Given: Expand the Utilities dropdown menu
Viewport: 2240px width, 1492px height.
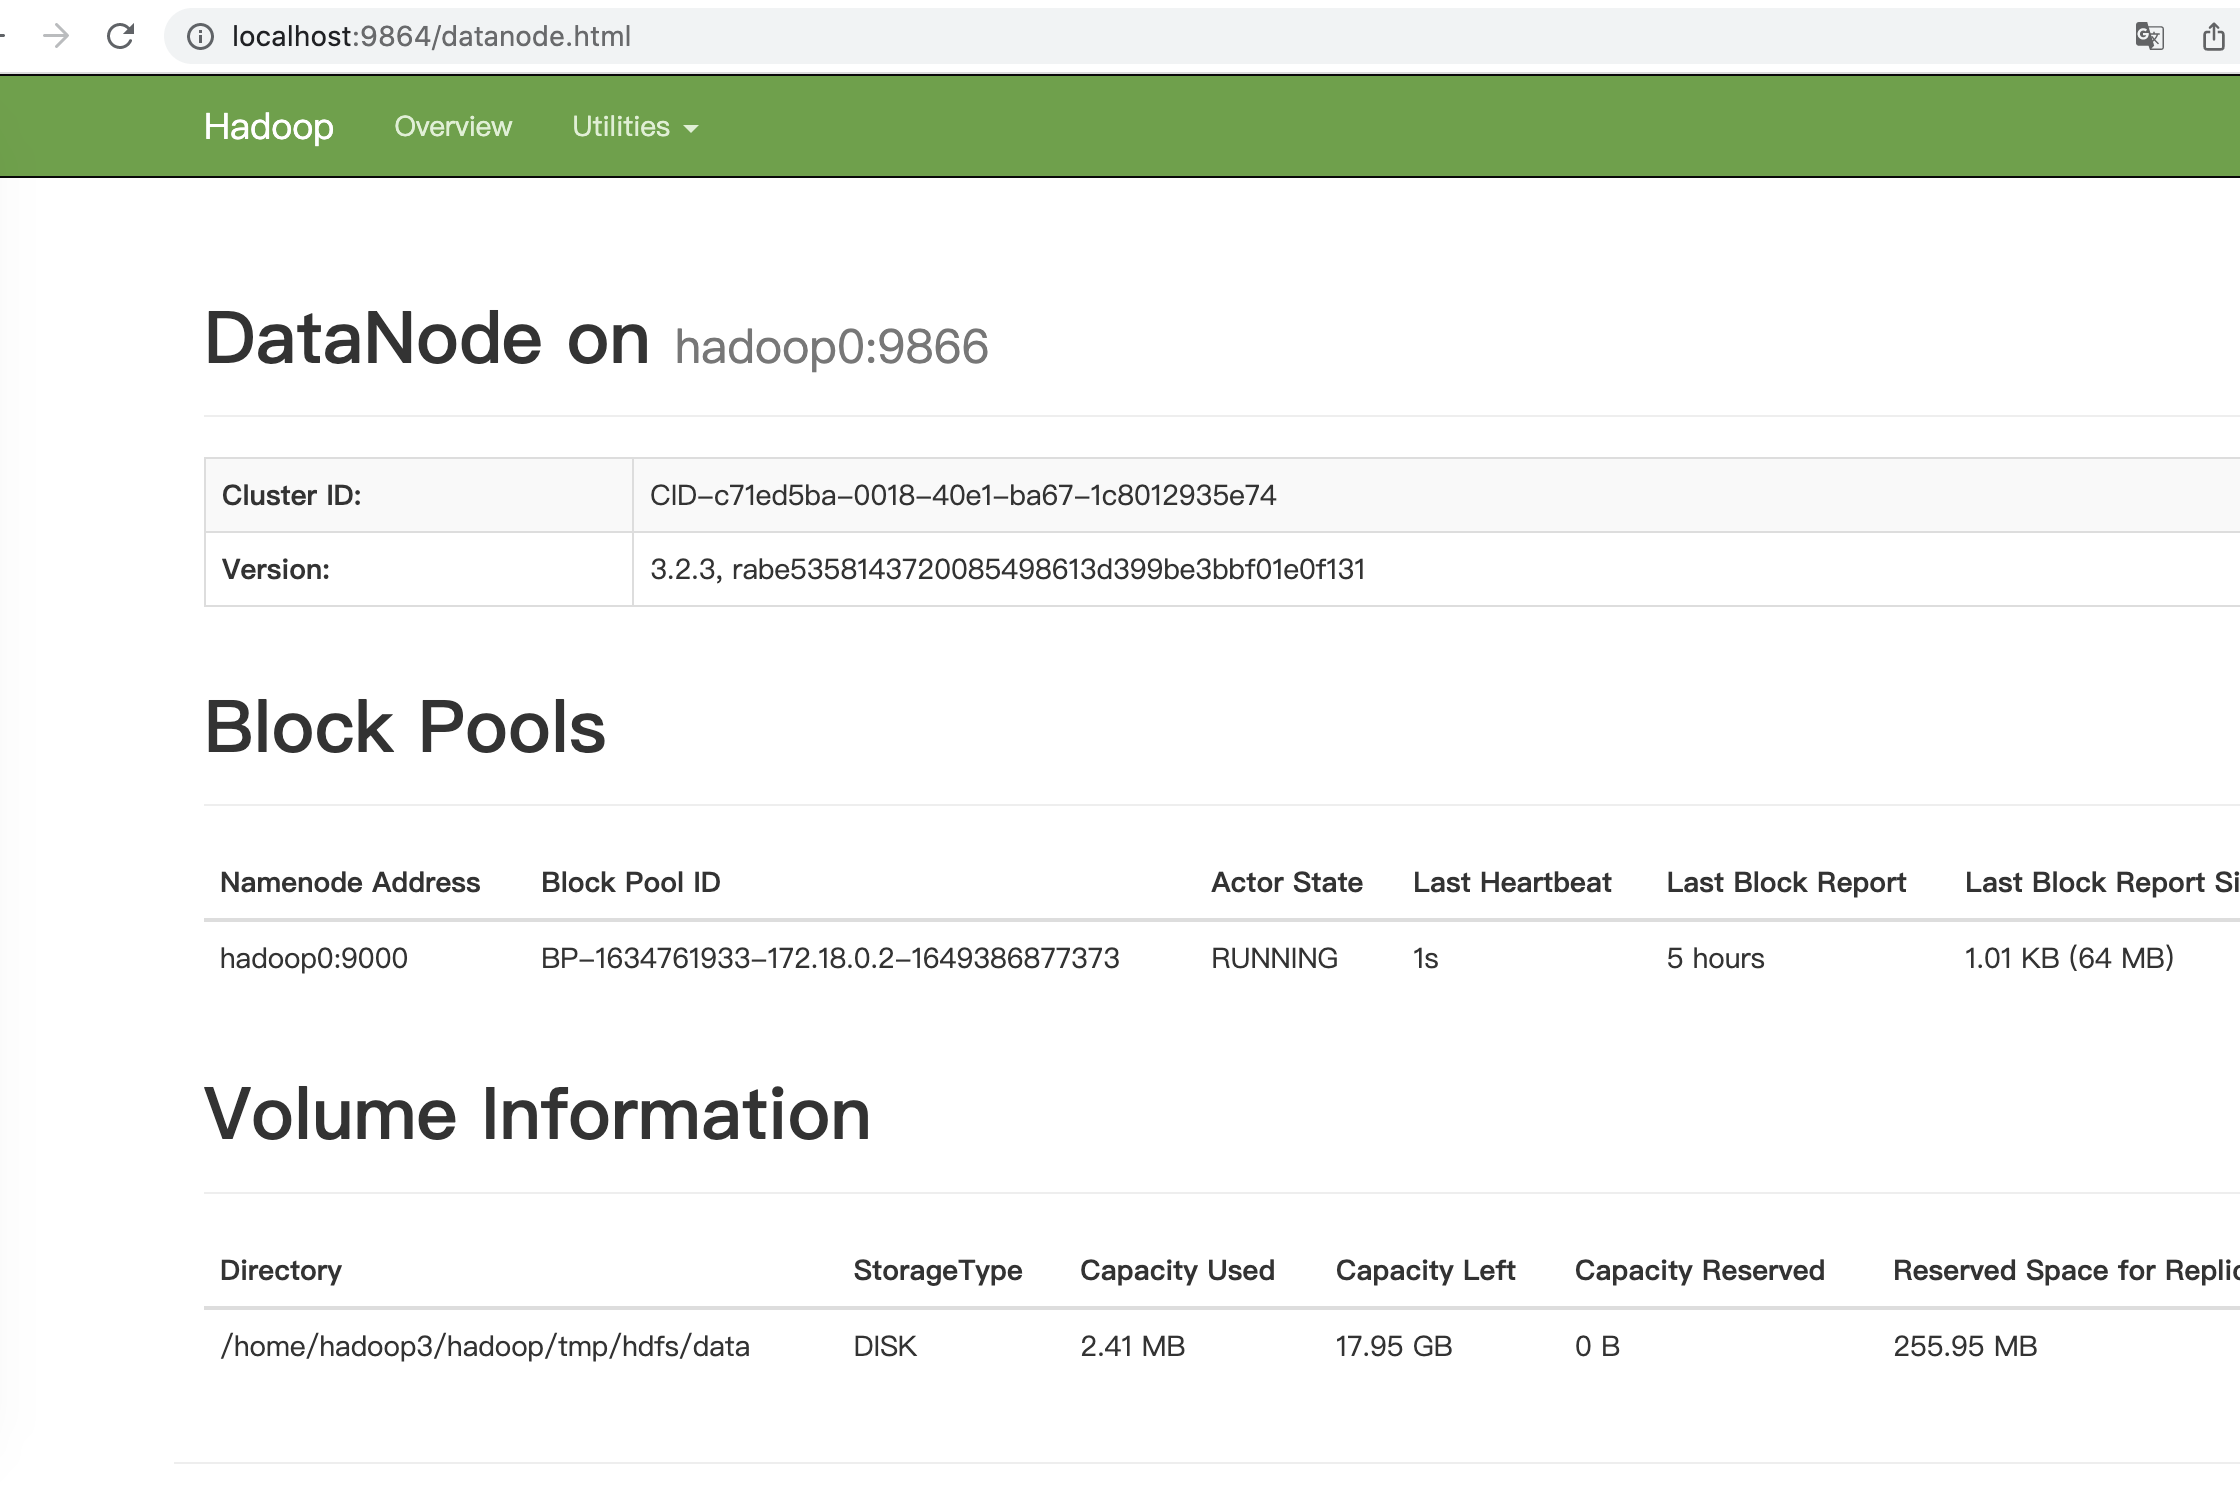Looking at the screenshot, I should coord(635,126).
